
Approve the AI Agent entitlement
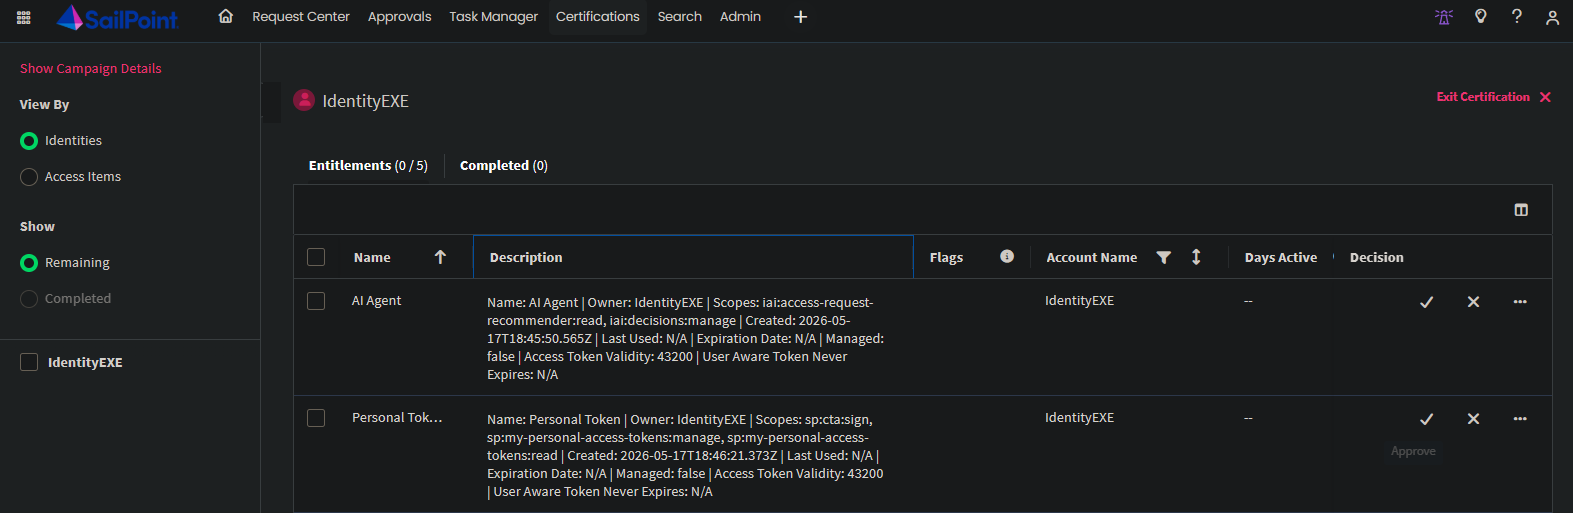[1427, 302]
